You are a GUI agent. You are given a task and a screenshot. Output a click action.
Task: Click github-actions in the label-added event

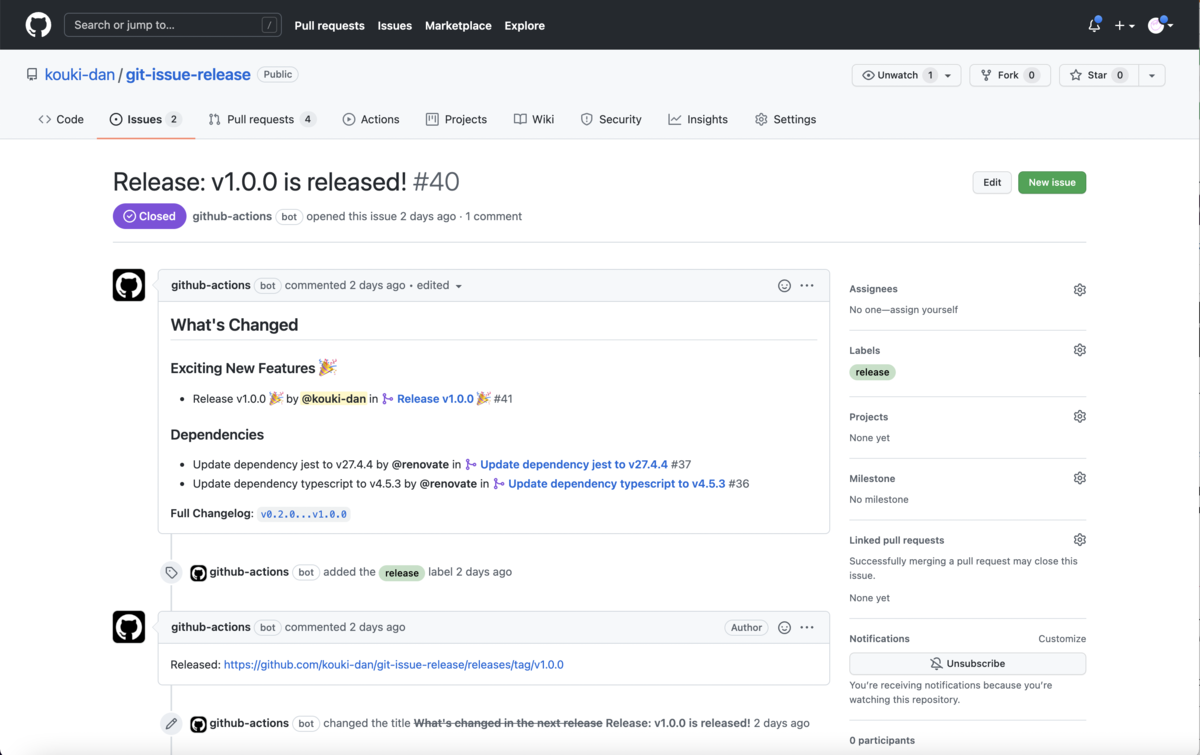(249, 572)
